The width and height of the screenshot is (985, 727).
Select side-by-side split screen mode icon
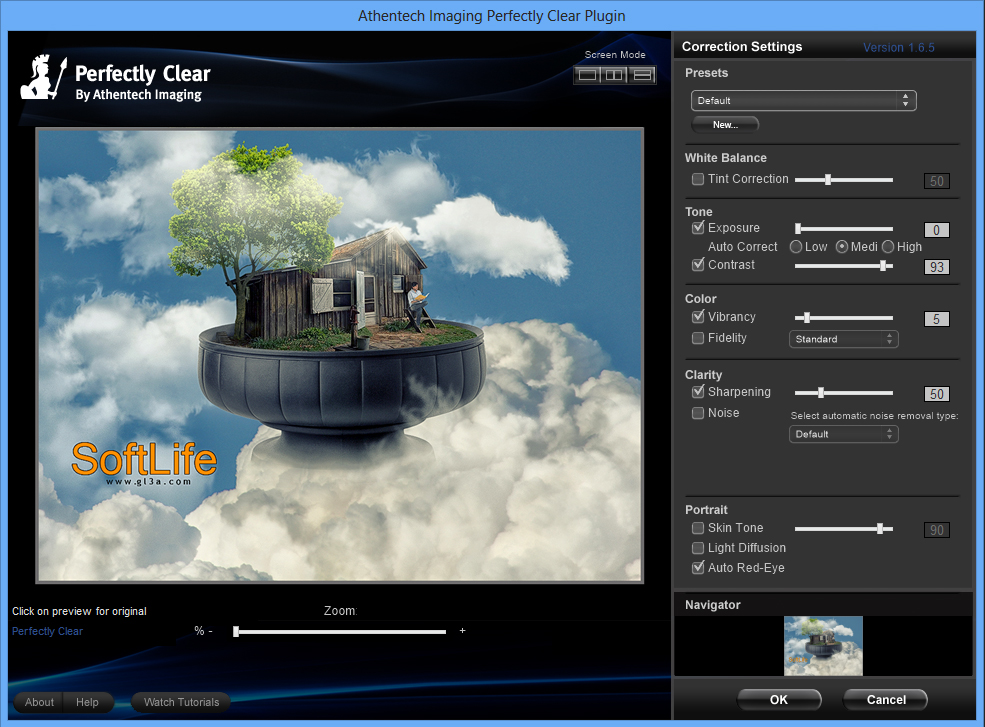[614, 75]
